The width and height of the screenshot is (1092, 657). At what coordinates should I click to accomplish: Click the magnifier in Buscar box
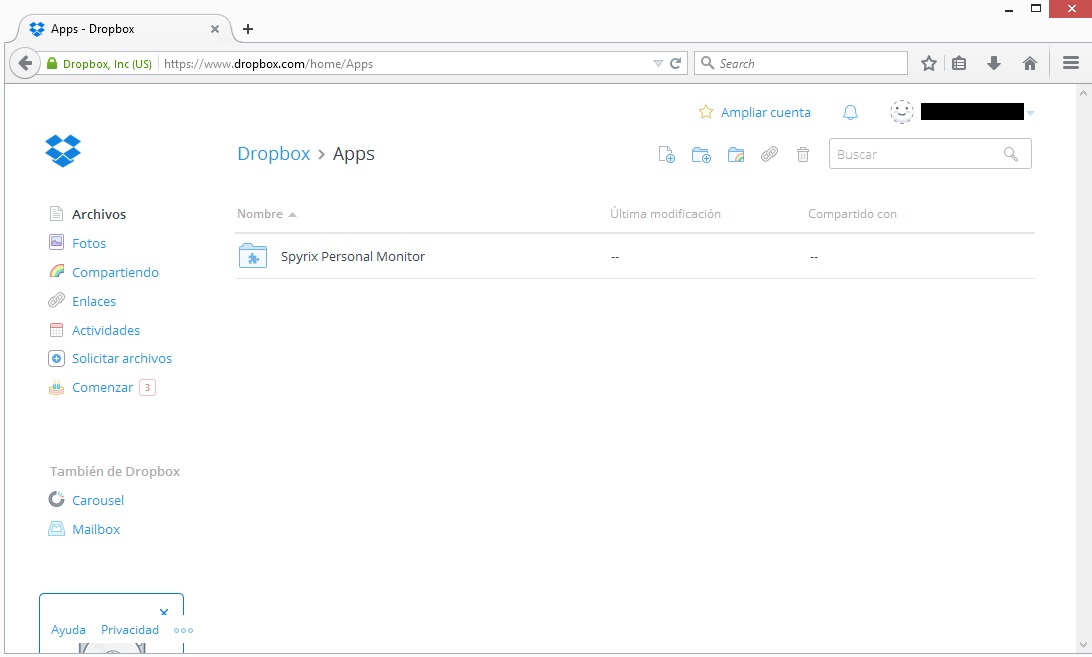tap(1011, 154)
